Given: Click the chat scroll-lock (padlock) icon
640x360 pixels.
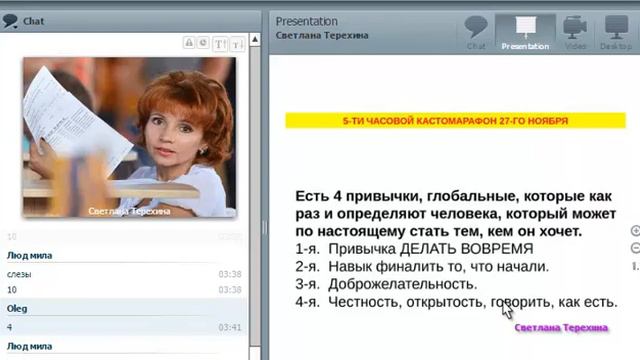Looking at the screenshot, I should (189, 43).
